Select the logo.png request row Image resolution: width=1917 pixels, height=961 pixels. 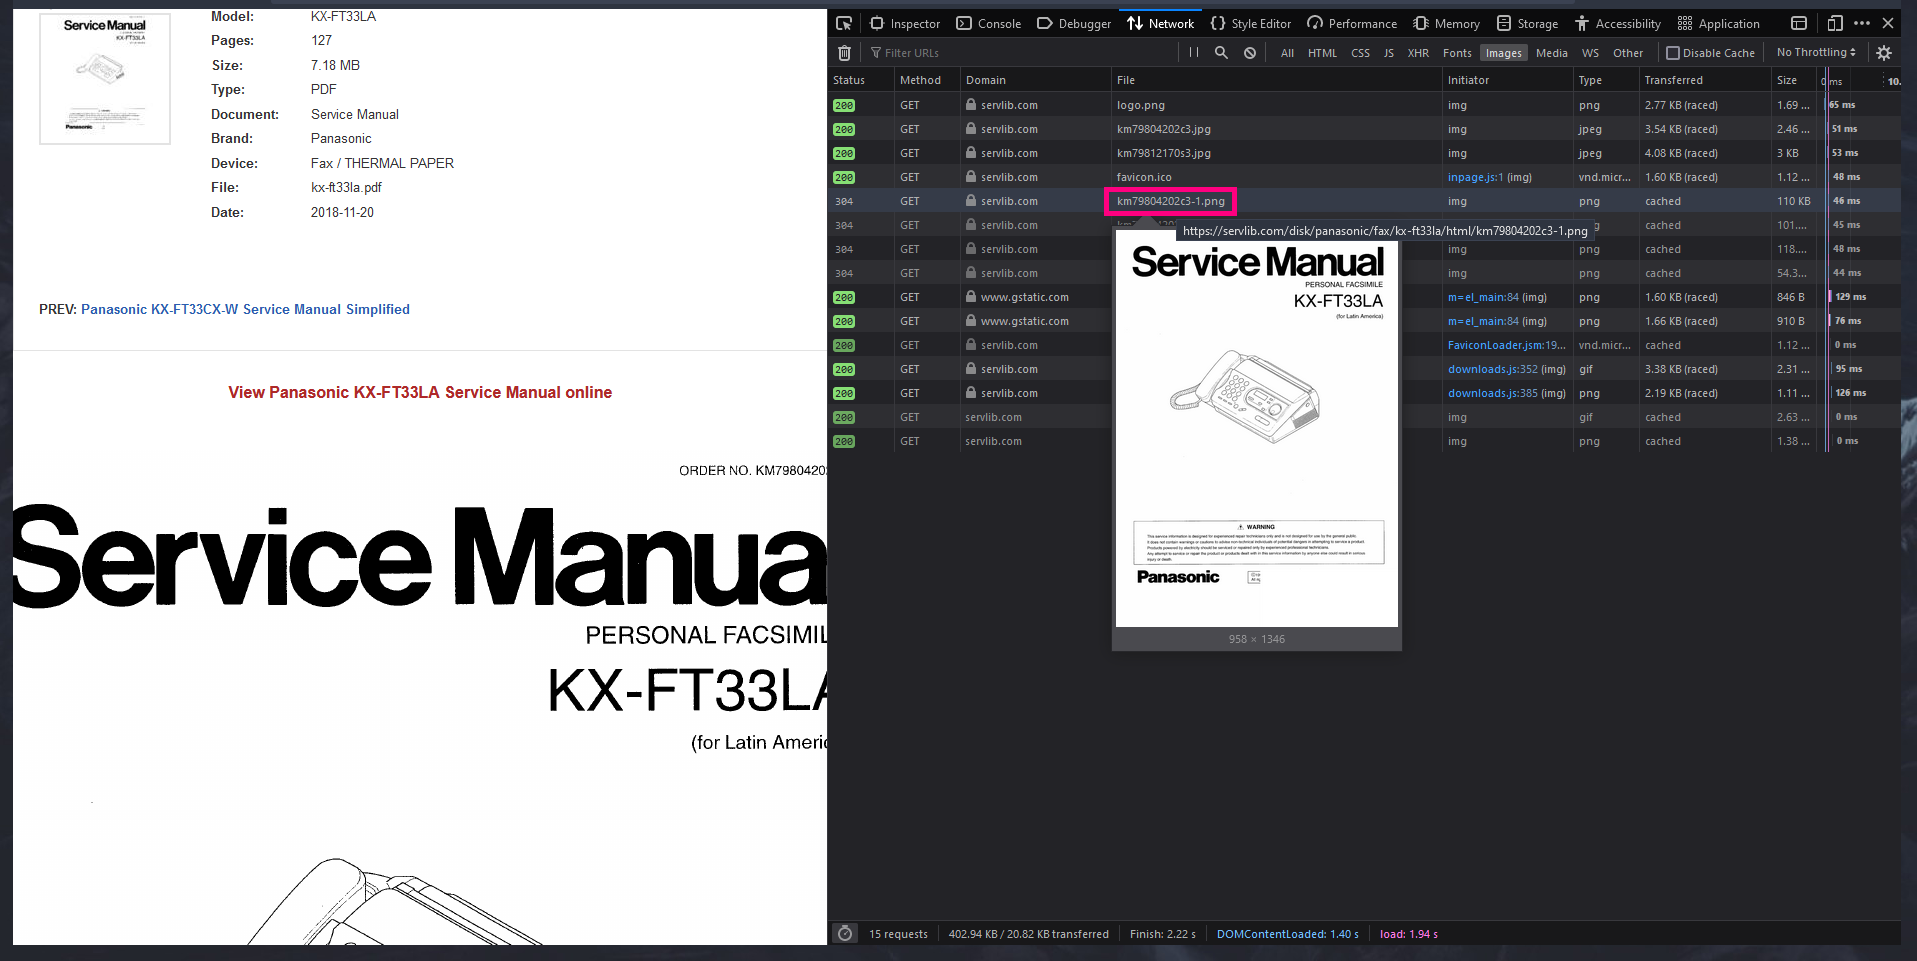click(1364, 105)
